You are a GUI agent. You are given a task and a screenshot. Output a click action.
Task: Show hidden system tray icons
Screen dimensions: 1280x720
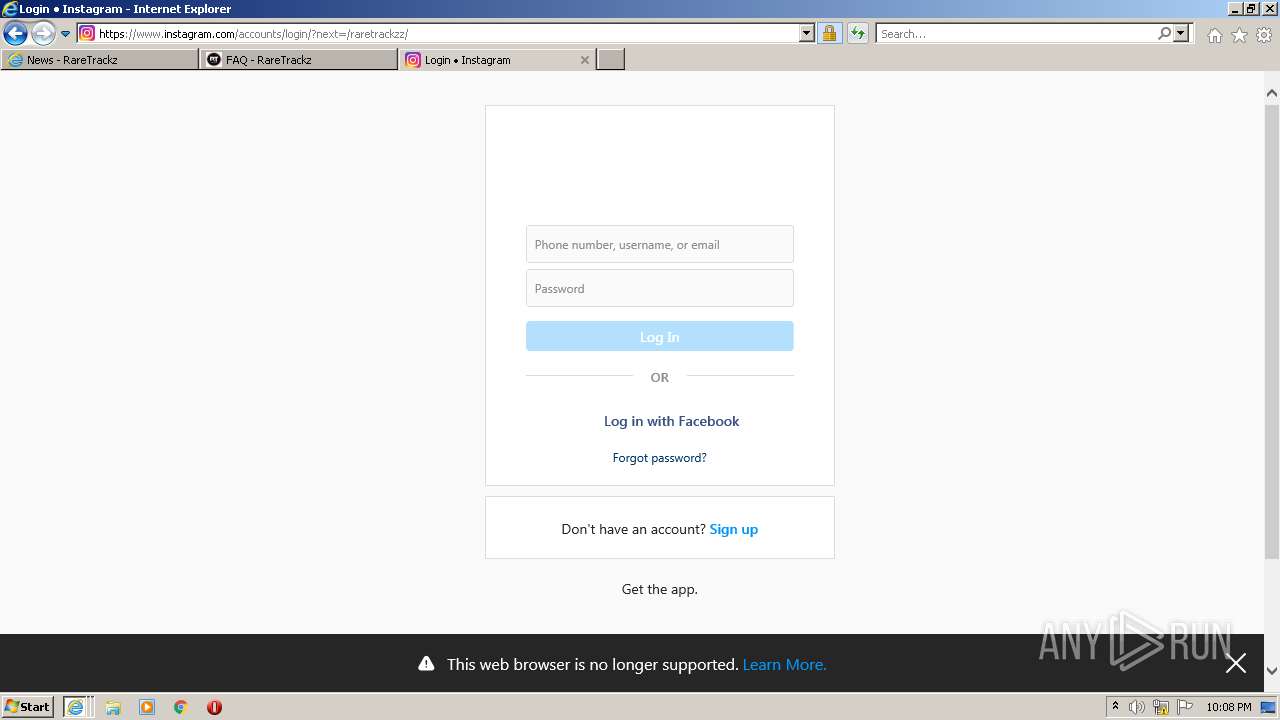tap(1115, 706)
